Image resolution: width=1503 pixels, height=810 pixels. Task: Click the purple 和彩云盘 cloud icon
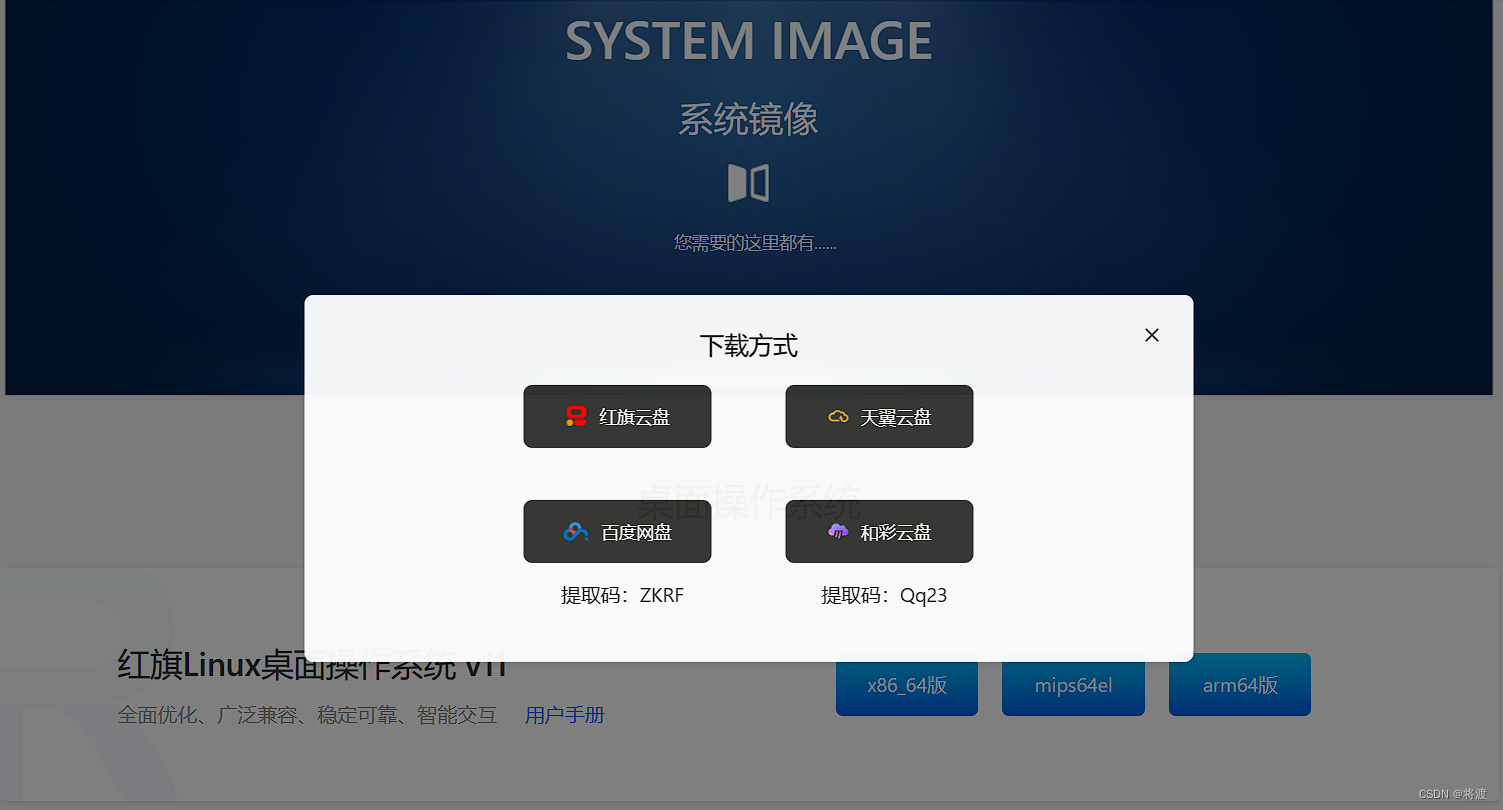click(x=838, y=532)
